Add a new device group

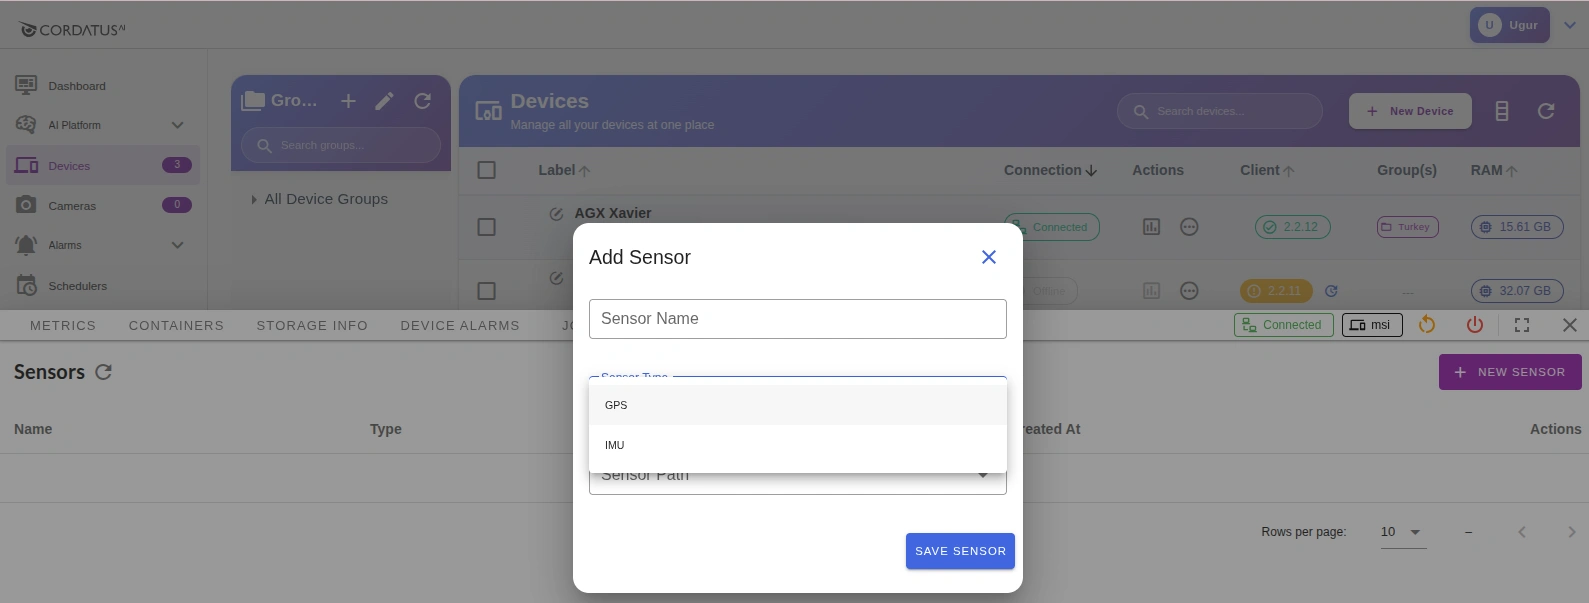coord(348,101)
